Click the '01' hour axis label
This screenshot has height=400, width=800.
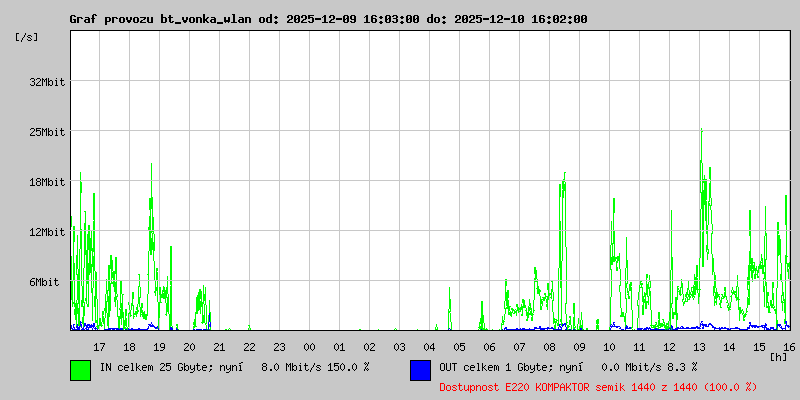339,347
